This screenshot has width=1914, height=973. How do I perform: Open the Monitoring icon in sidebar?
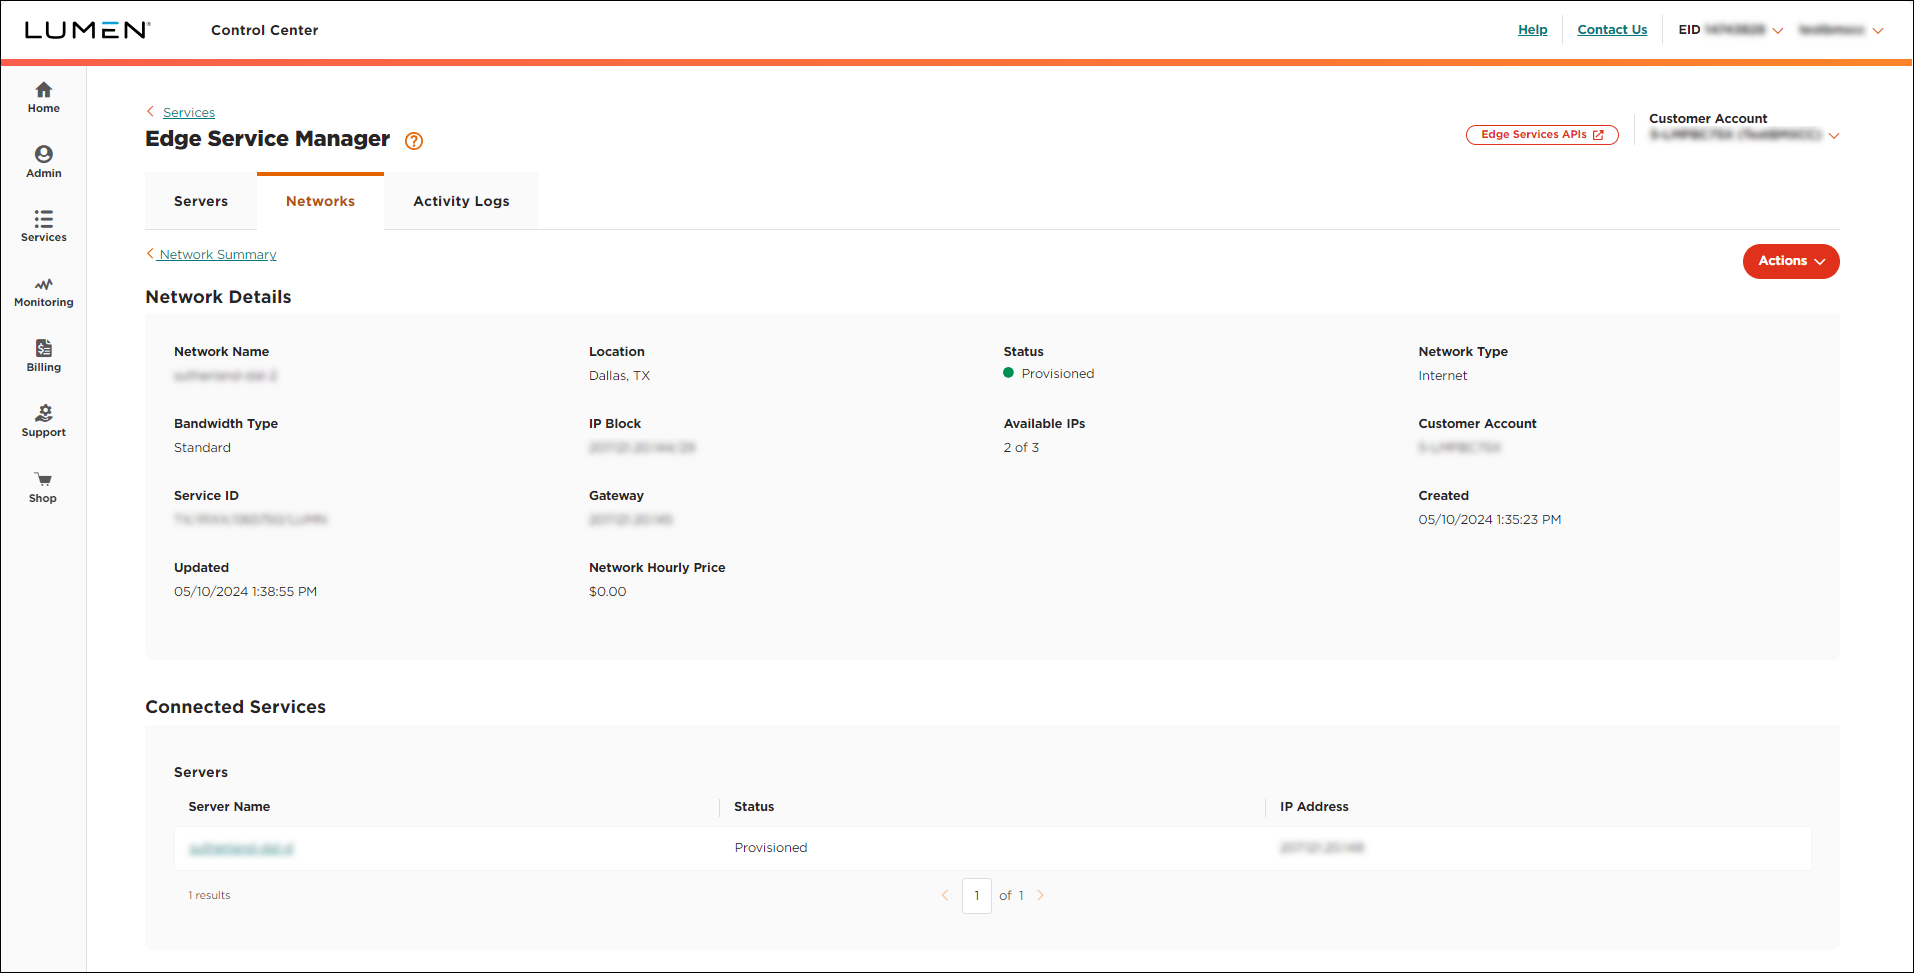pos(43,284)
